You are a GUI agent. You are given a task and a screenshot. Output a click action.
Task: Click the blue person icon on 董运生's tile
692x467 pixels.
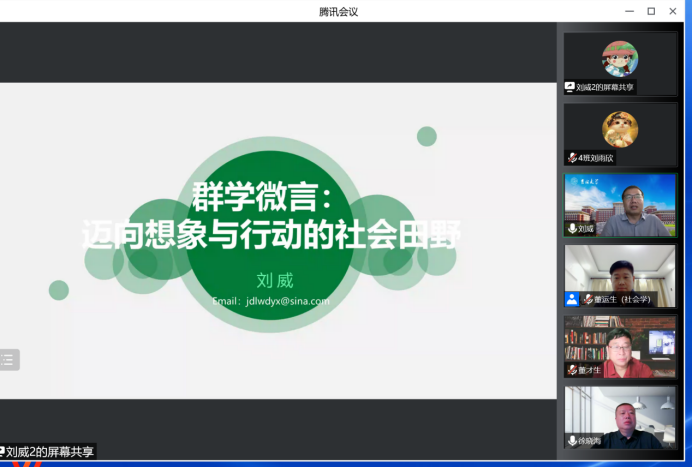tap(571, 299)
